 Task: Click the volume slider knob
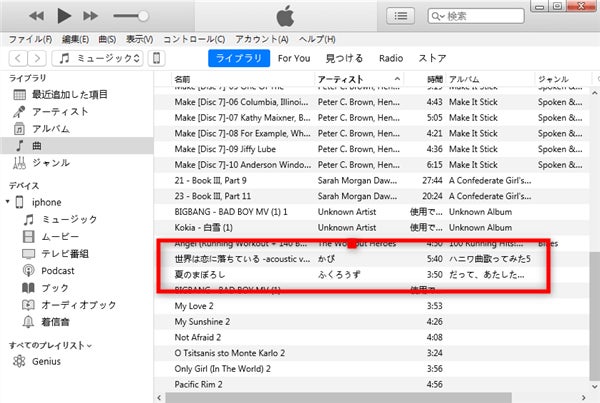click(x=143, y=16)
